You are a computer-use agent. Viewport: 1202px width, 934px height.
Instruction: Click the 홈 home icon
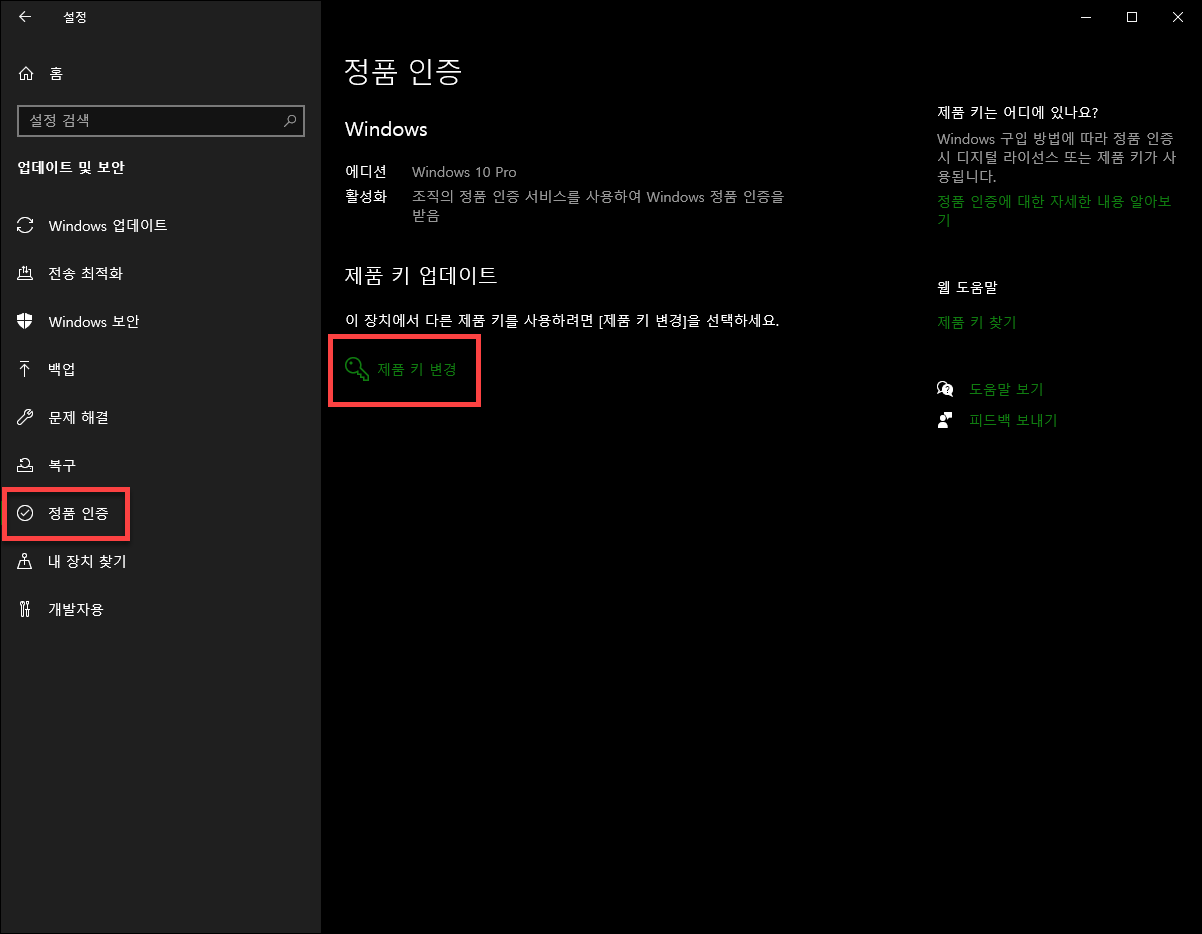click(25, 72)
